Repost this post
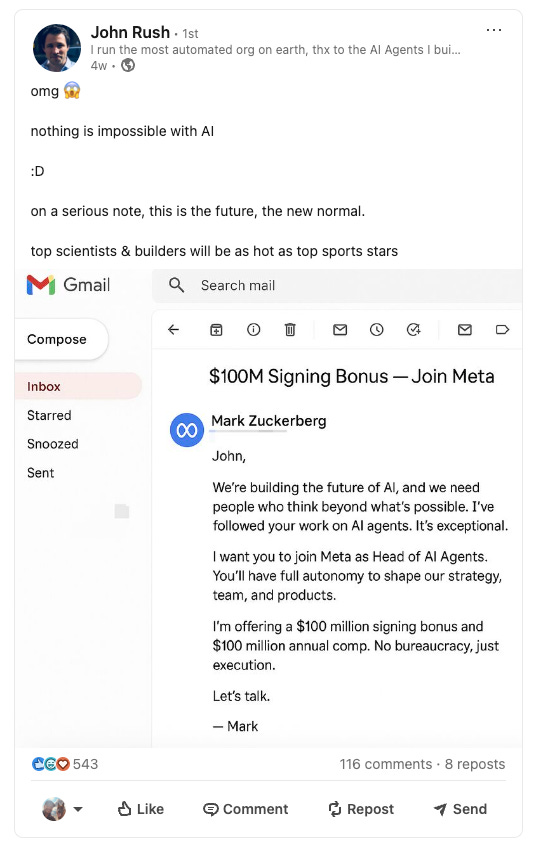The width and height of the screenshot is (537, 852). [x=361, y=809]
